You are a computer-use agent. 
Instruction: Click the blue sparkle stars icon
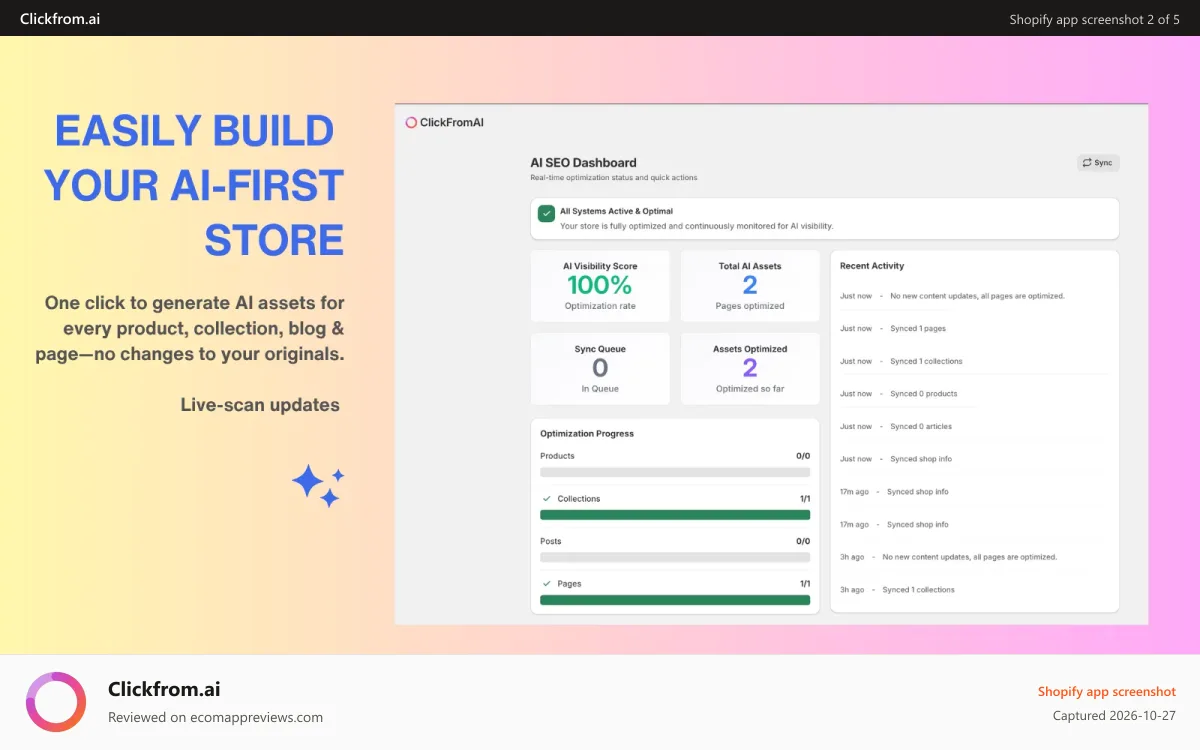click(x=318, y=486)
